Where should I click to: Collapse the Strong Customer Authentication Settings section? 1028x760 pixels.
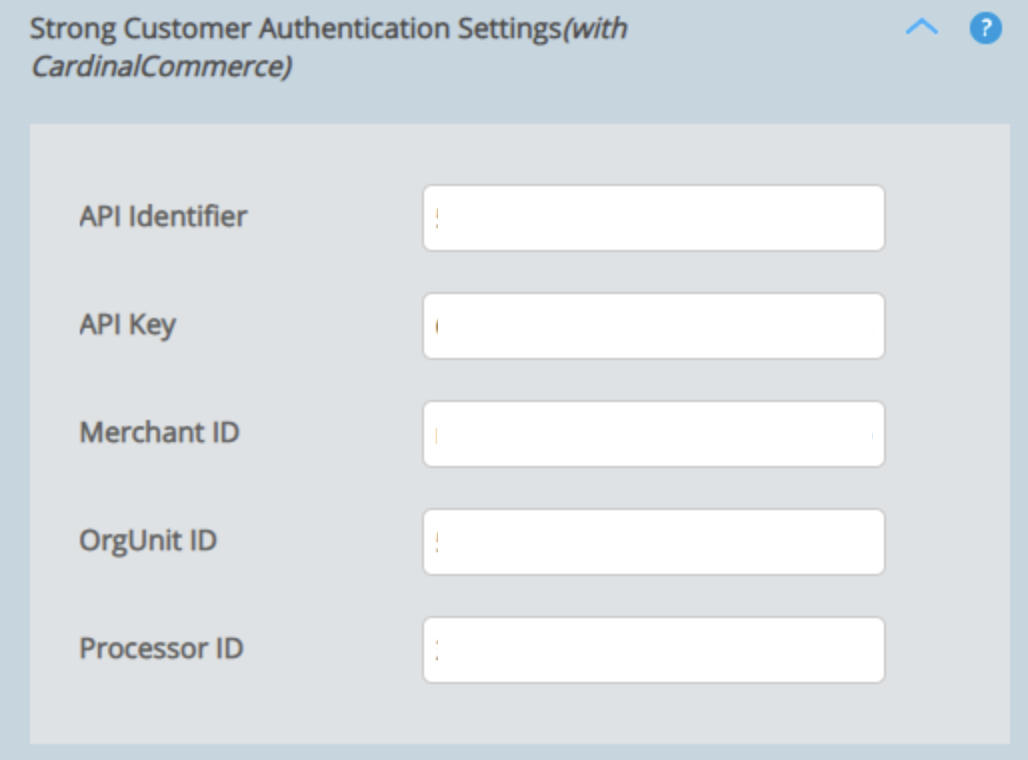(922, 29)
